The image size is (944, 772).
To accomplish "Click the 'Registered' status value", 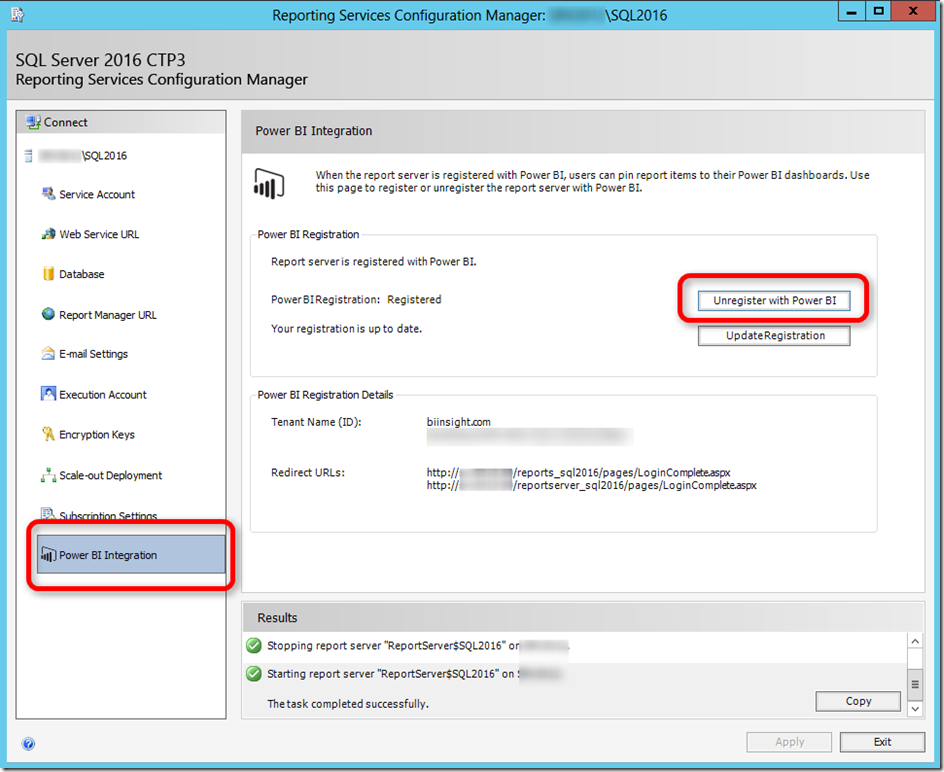I will 414,300.
